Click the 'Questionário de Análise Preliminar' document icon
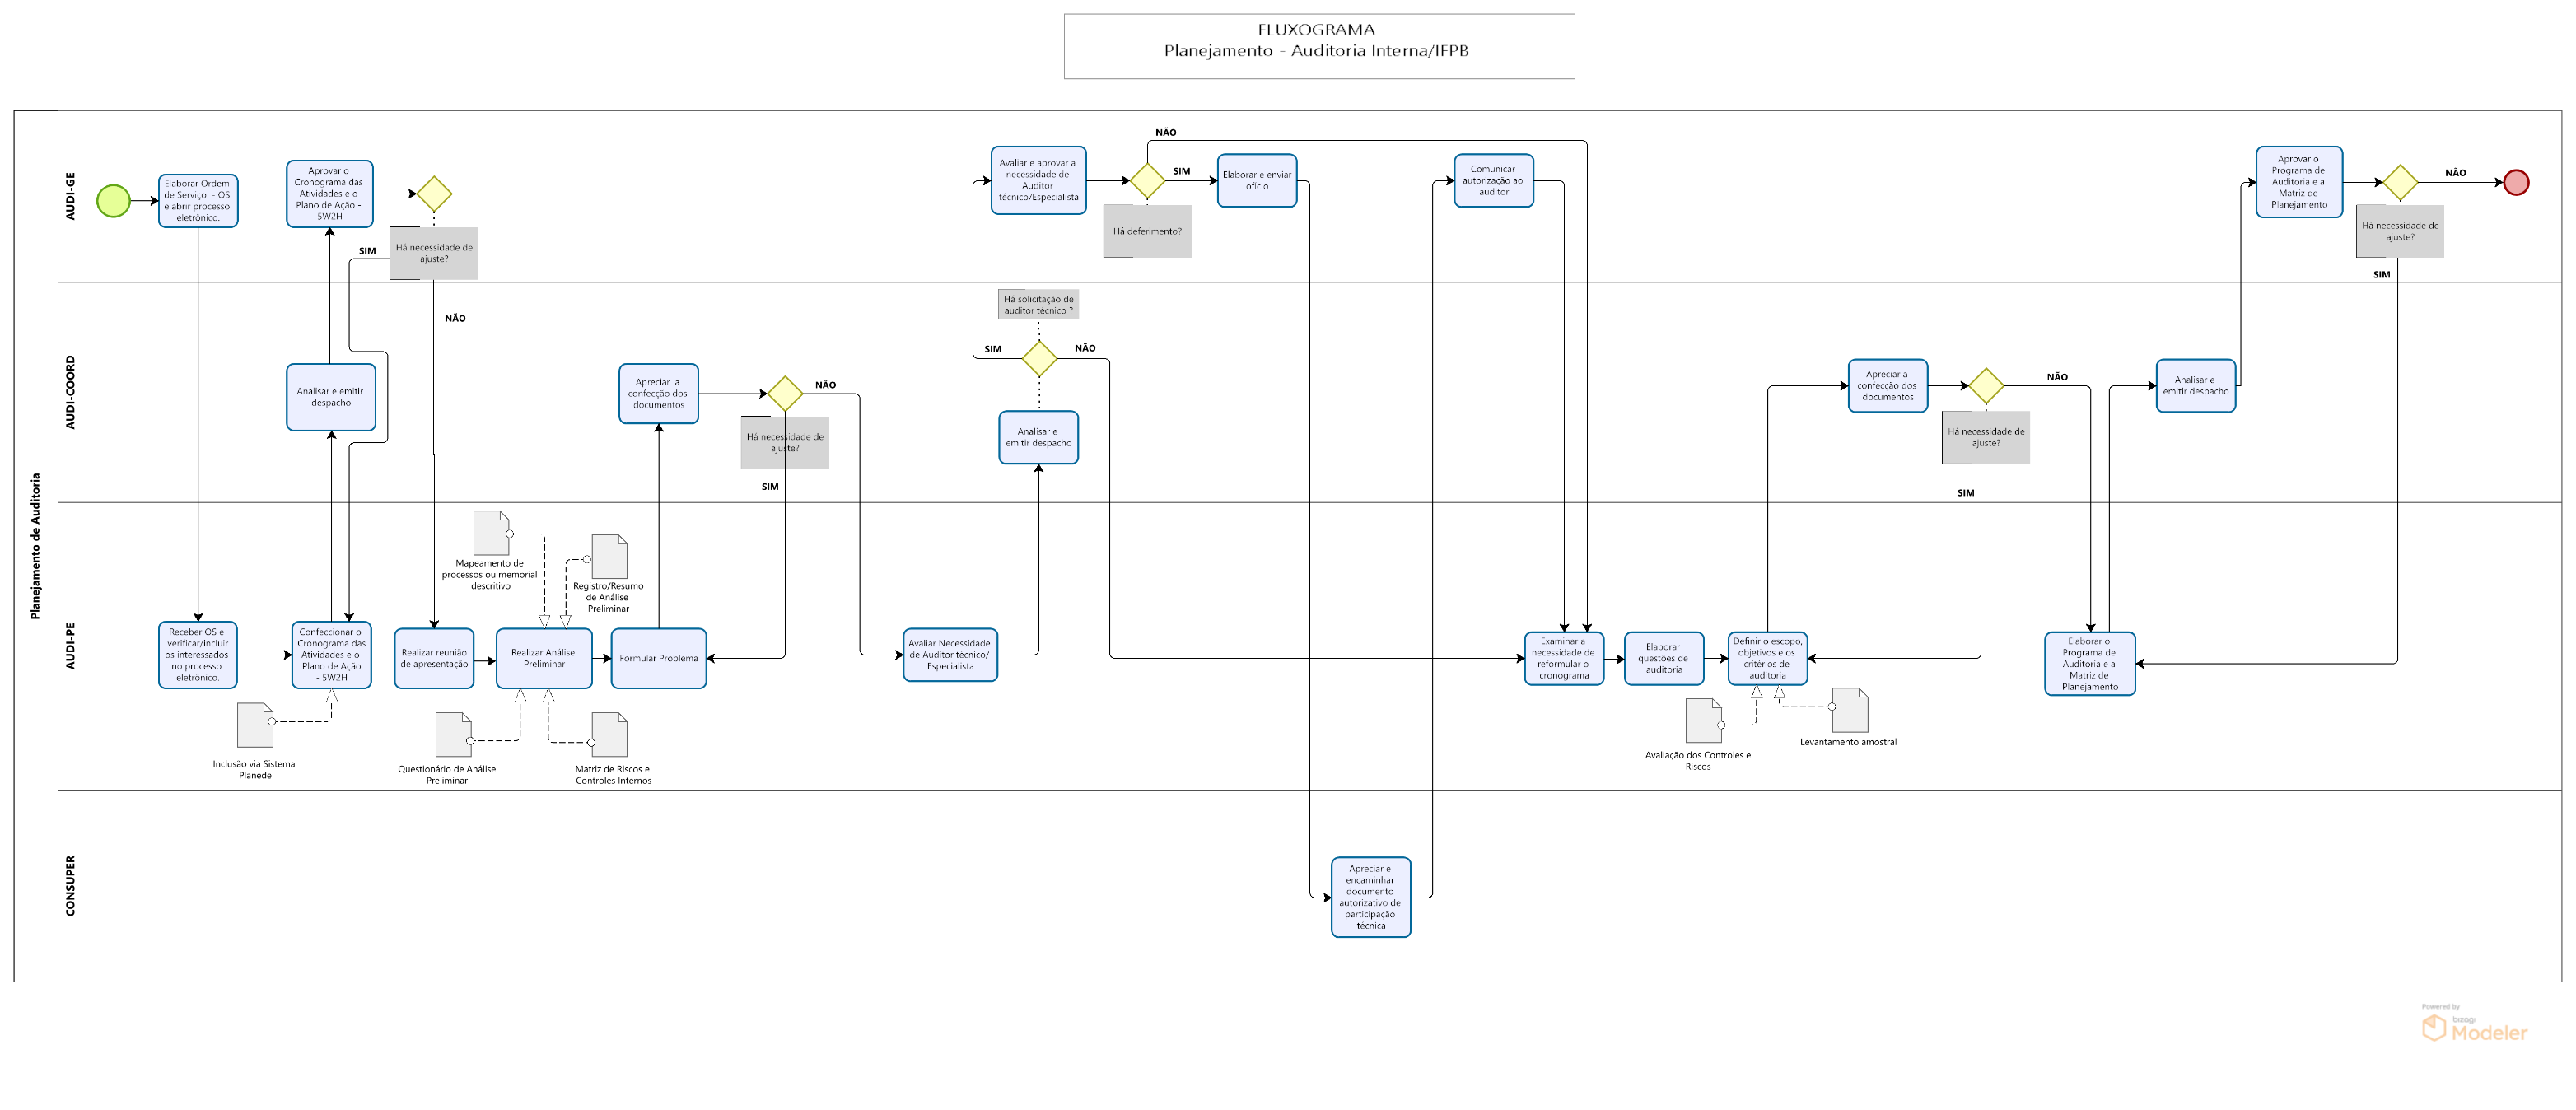2576x1110 pixels. click(453, 735)
